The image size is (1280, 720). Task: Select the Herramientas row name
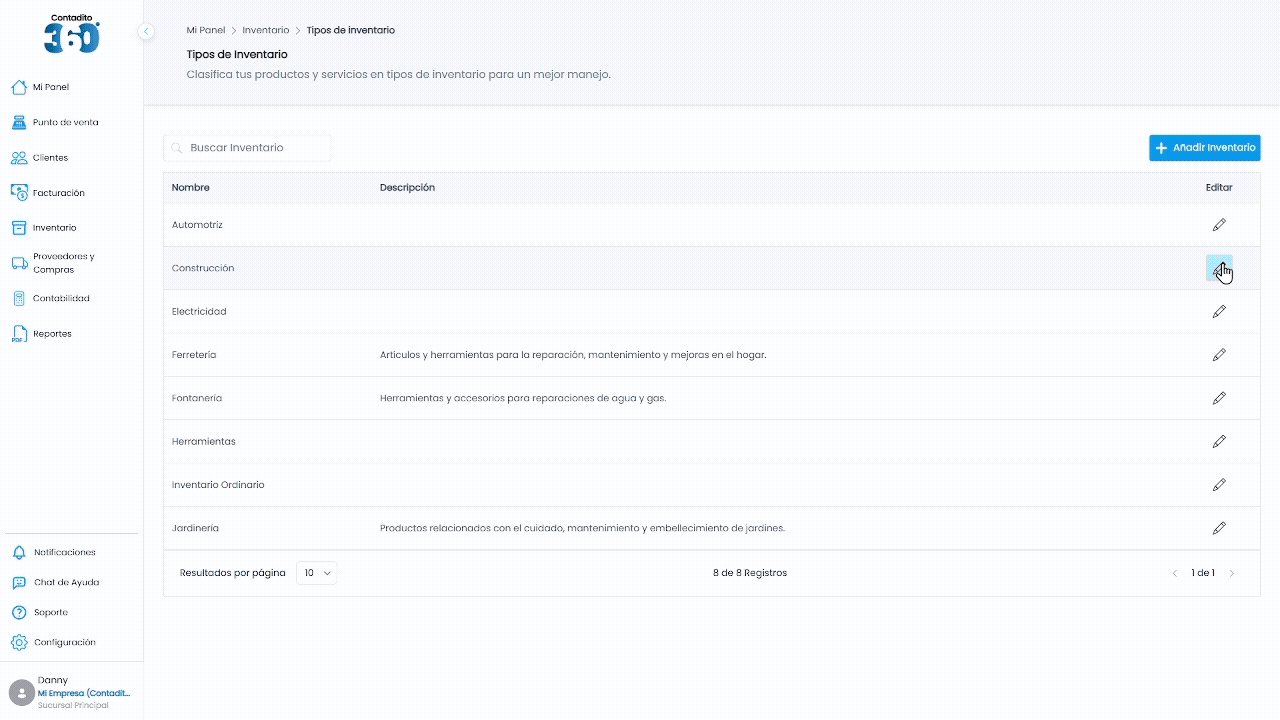click(x=204, y=441)
